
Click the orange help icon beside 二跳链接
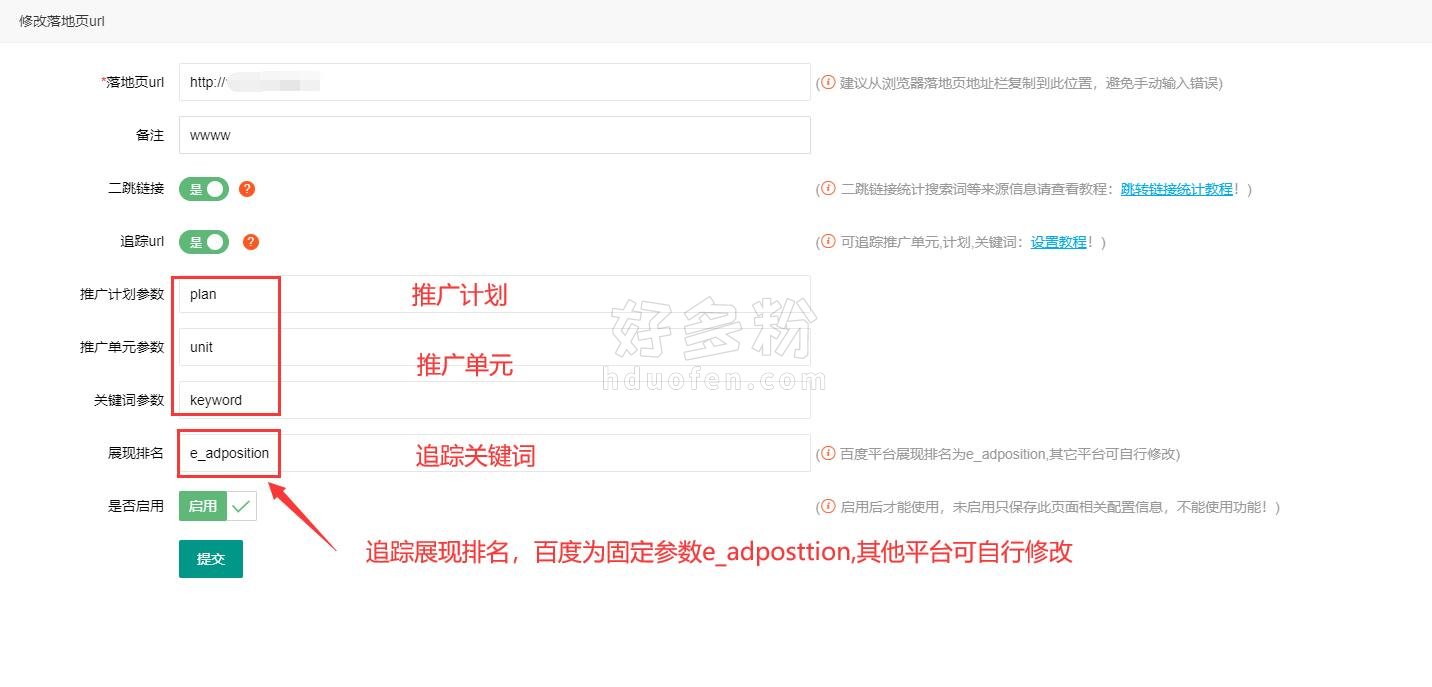(x=248, y=189)
